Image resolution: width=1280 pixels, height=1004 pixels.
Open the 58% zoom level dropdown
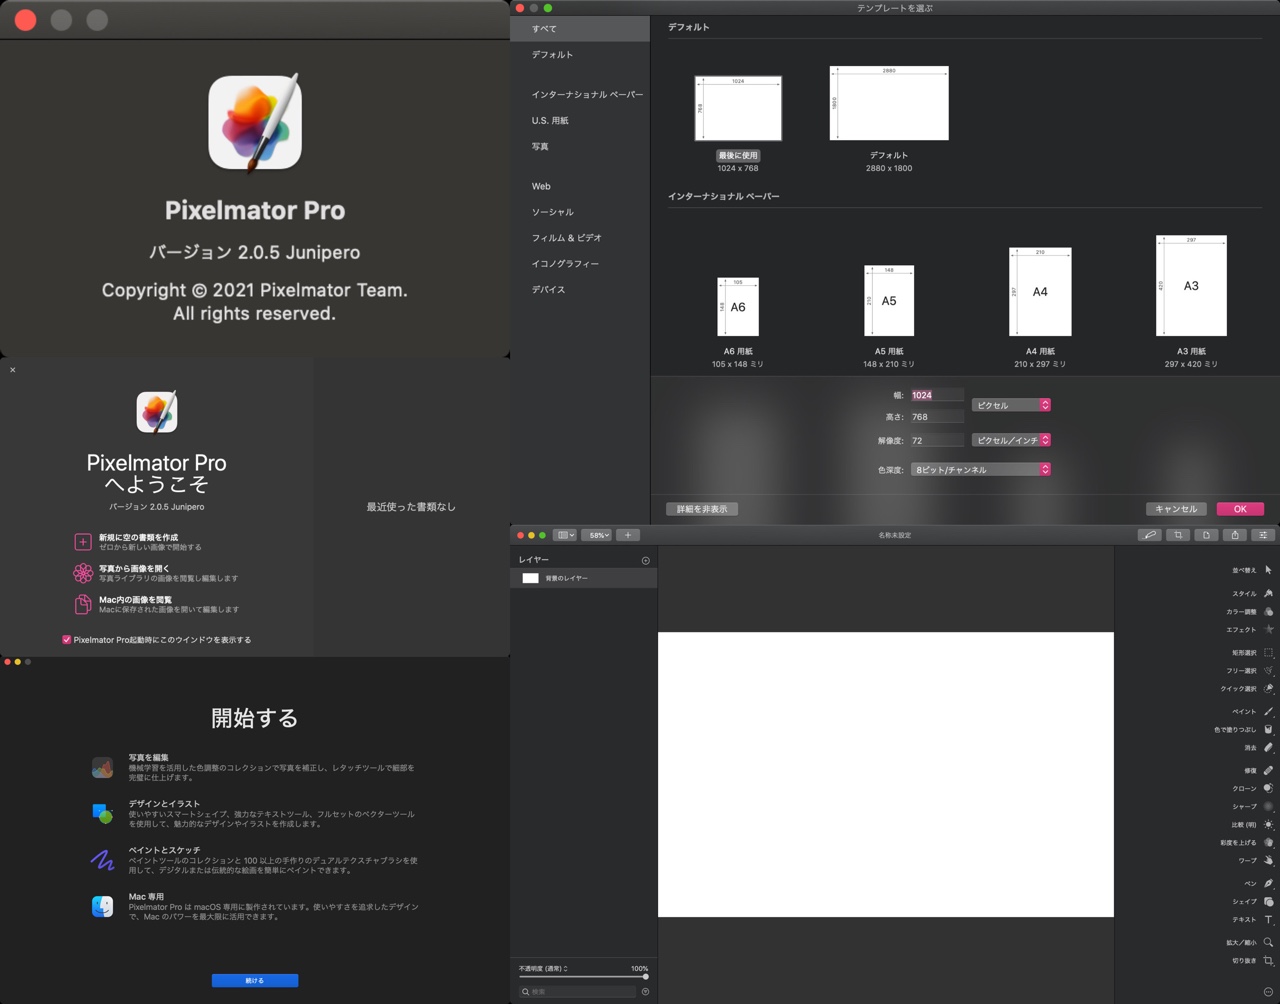click(x=597, y=535)
